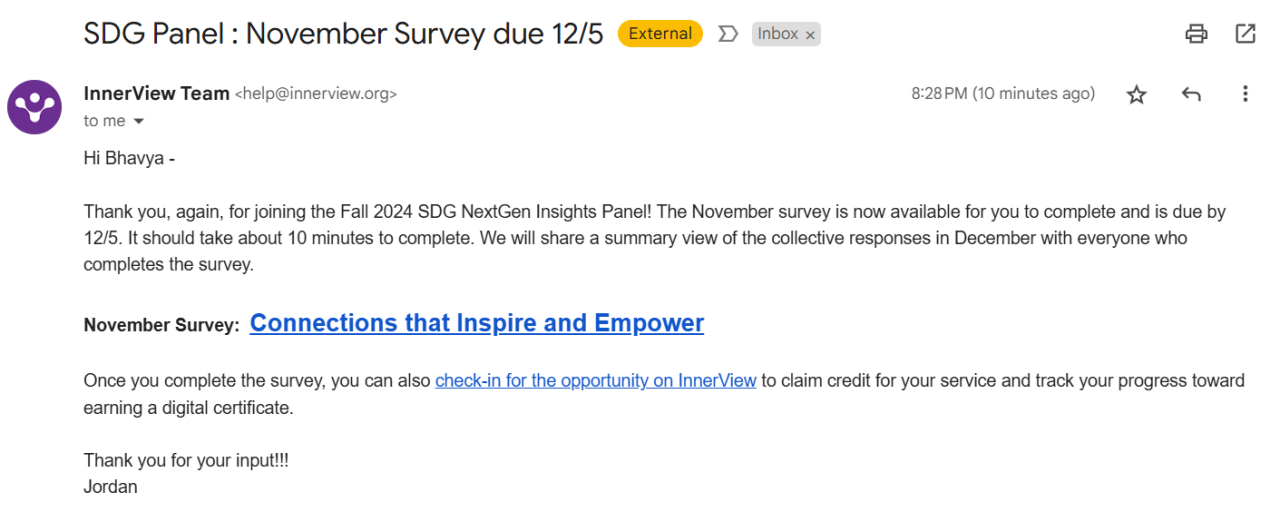Star this email message
1280x522 pixels.
(x=1137, y=94)
